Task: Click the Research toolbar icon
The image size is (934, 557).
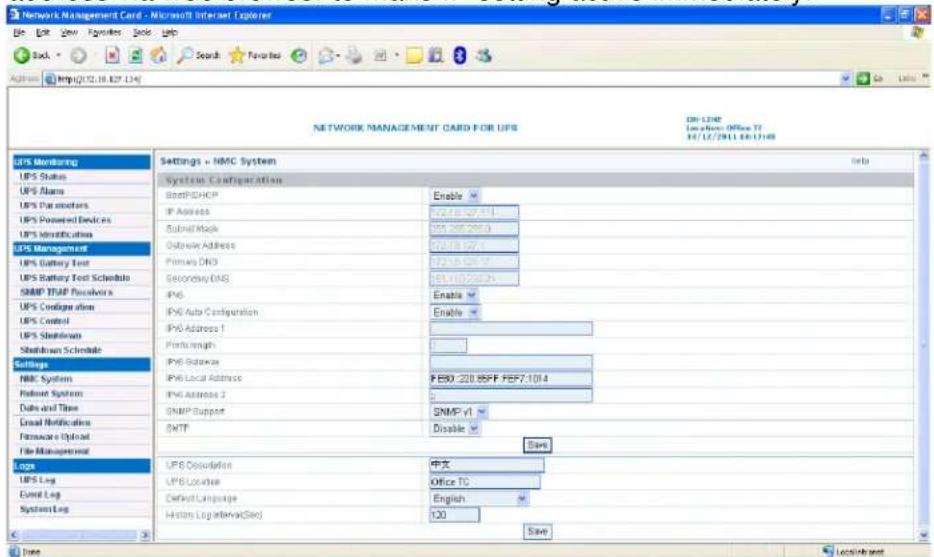Action: [x=436, y=55]
